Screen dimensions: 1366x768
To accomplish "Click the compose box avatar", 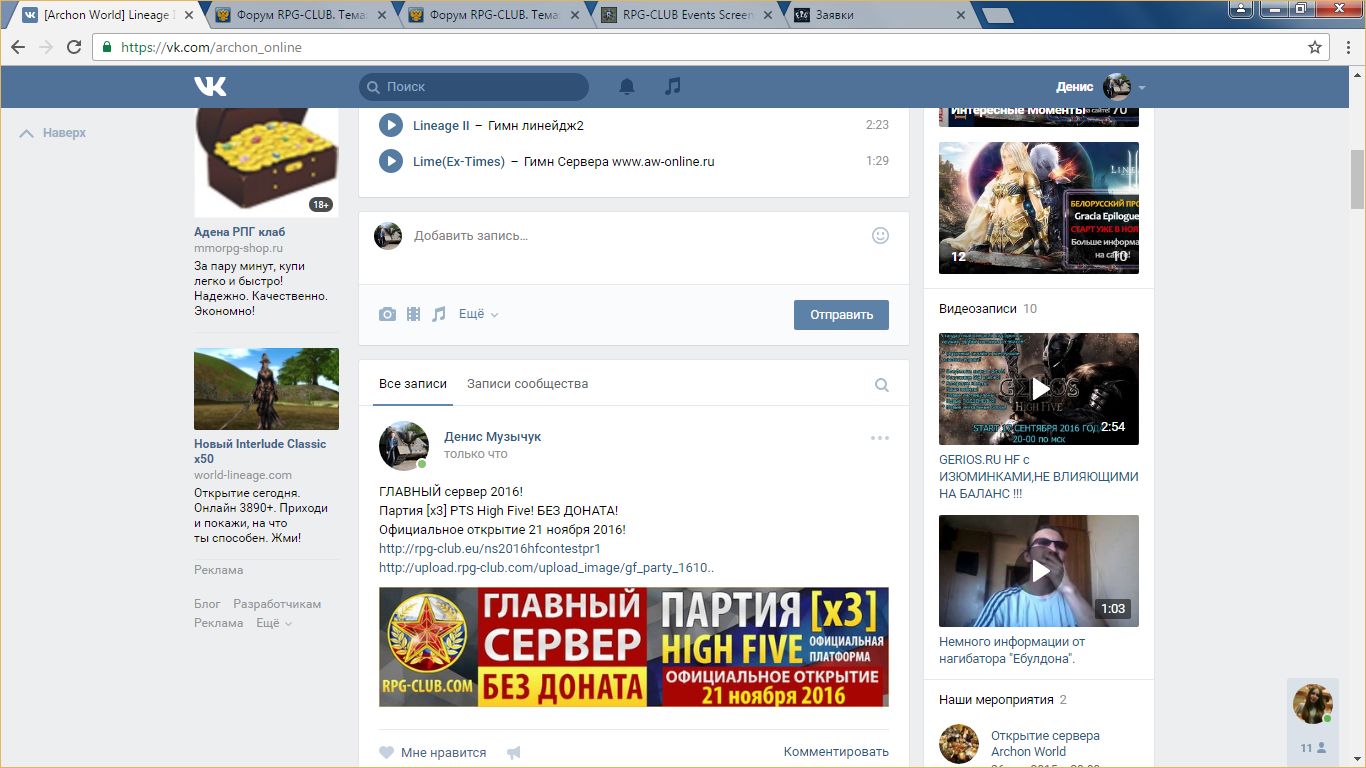I will click(x=388, y=236).
